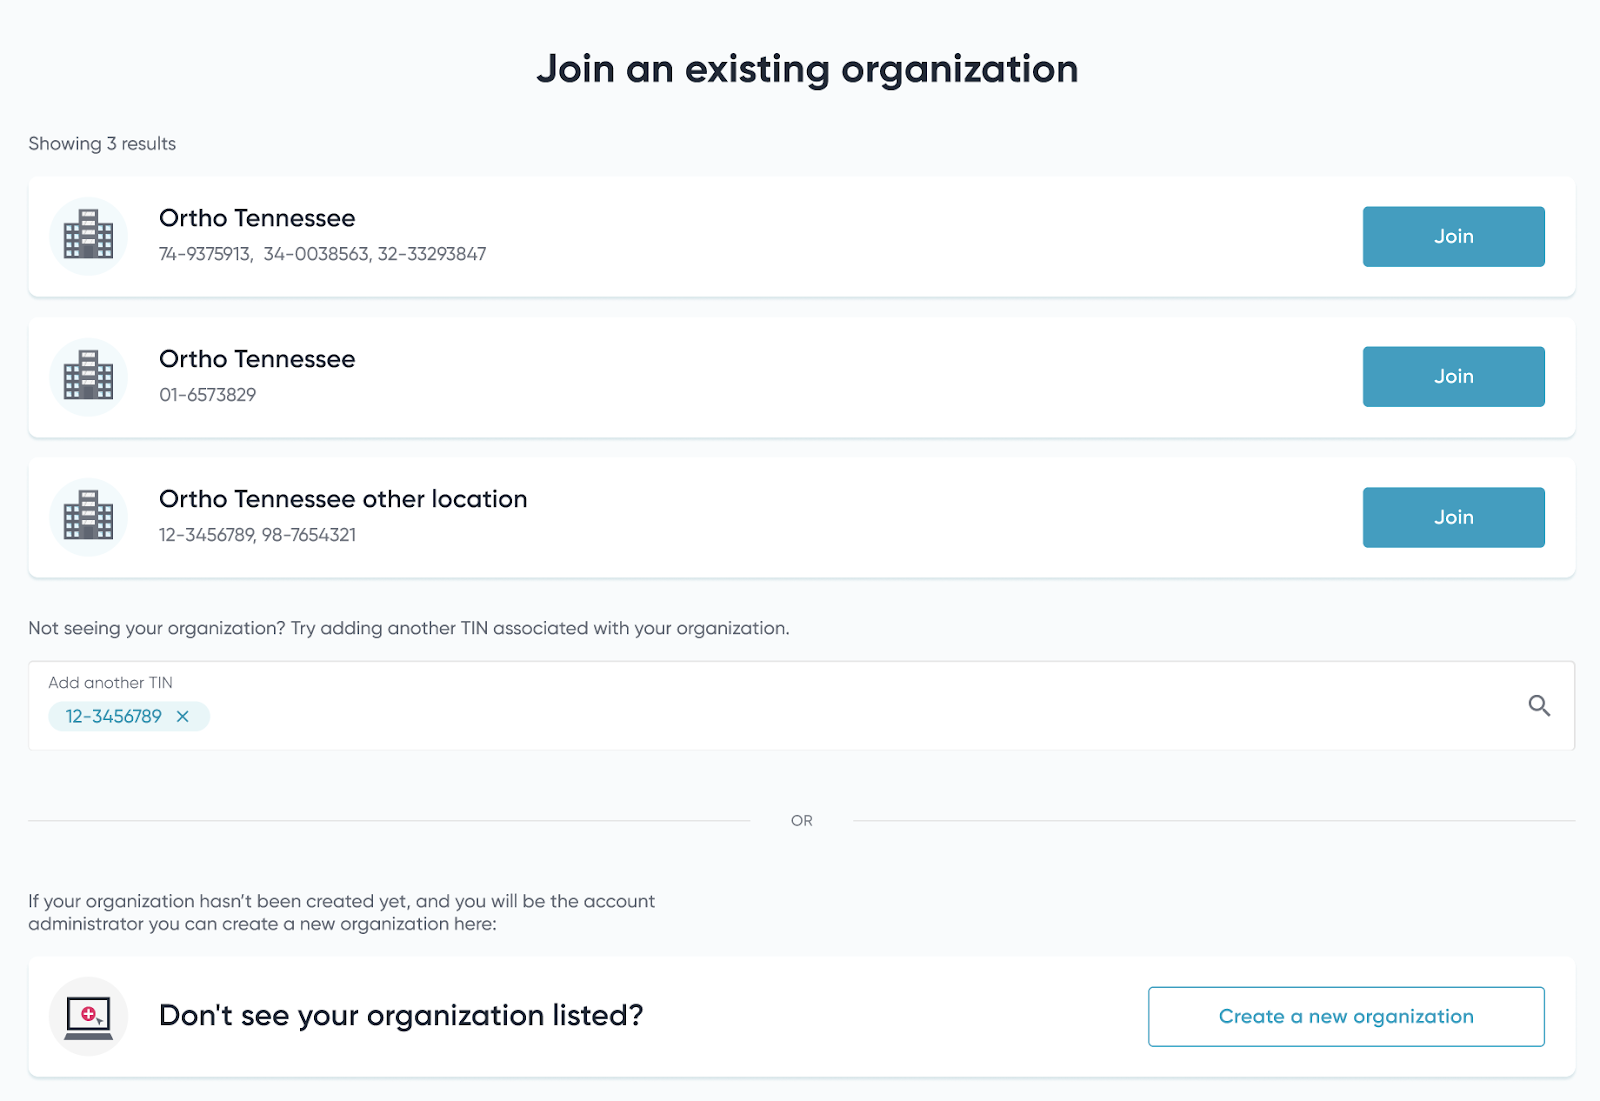Click the Don't see your organization listed? heading
This screenshot has height=1101, width=1600.
point(401,1016)
